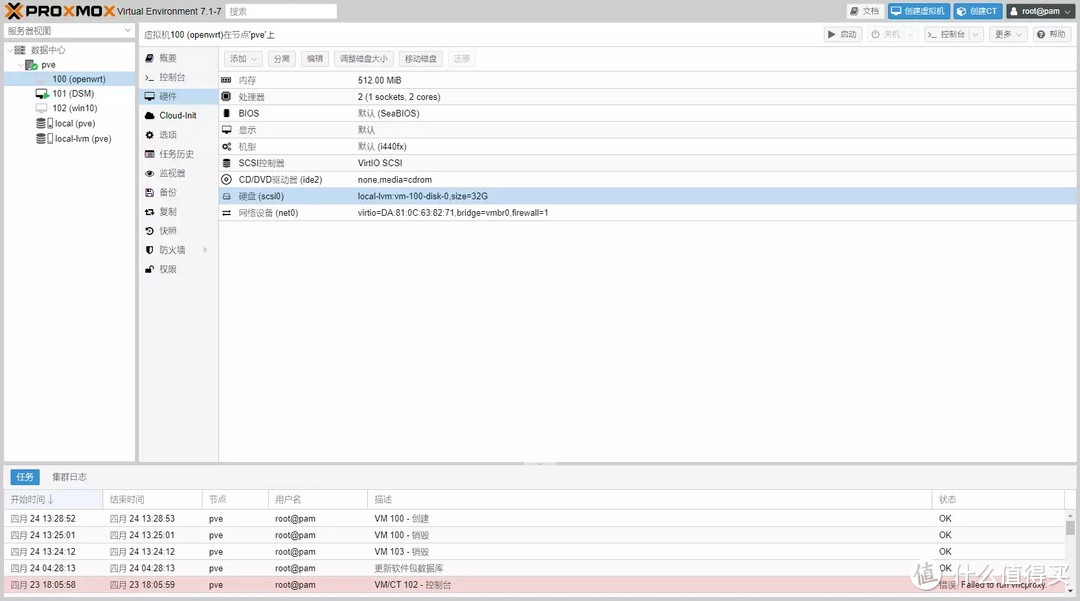The image size is (1080, 601).
Task: Select CD/DVD drive (ide2) icon
Action: (x=226, y=180)
